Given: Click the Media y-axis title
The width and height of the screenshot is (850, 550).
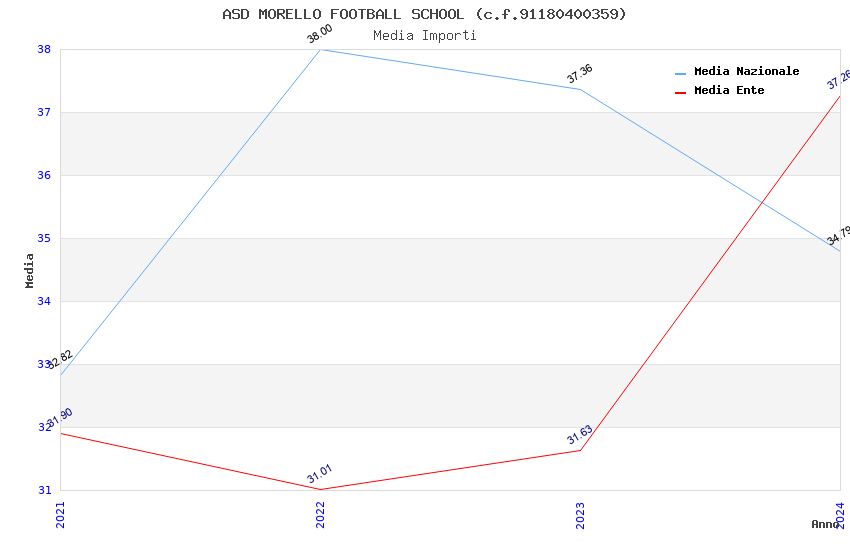Looking at the screenshot, I should (30, 270).
